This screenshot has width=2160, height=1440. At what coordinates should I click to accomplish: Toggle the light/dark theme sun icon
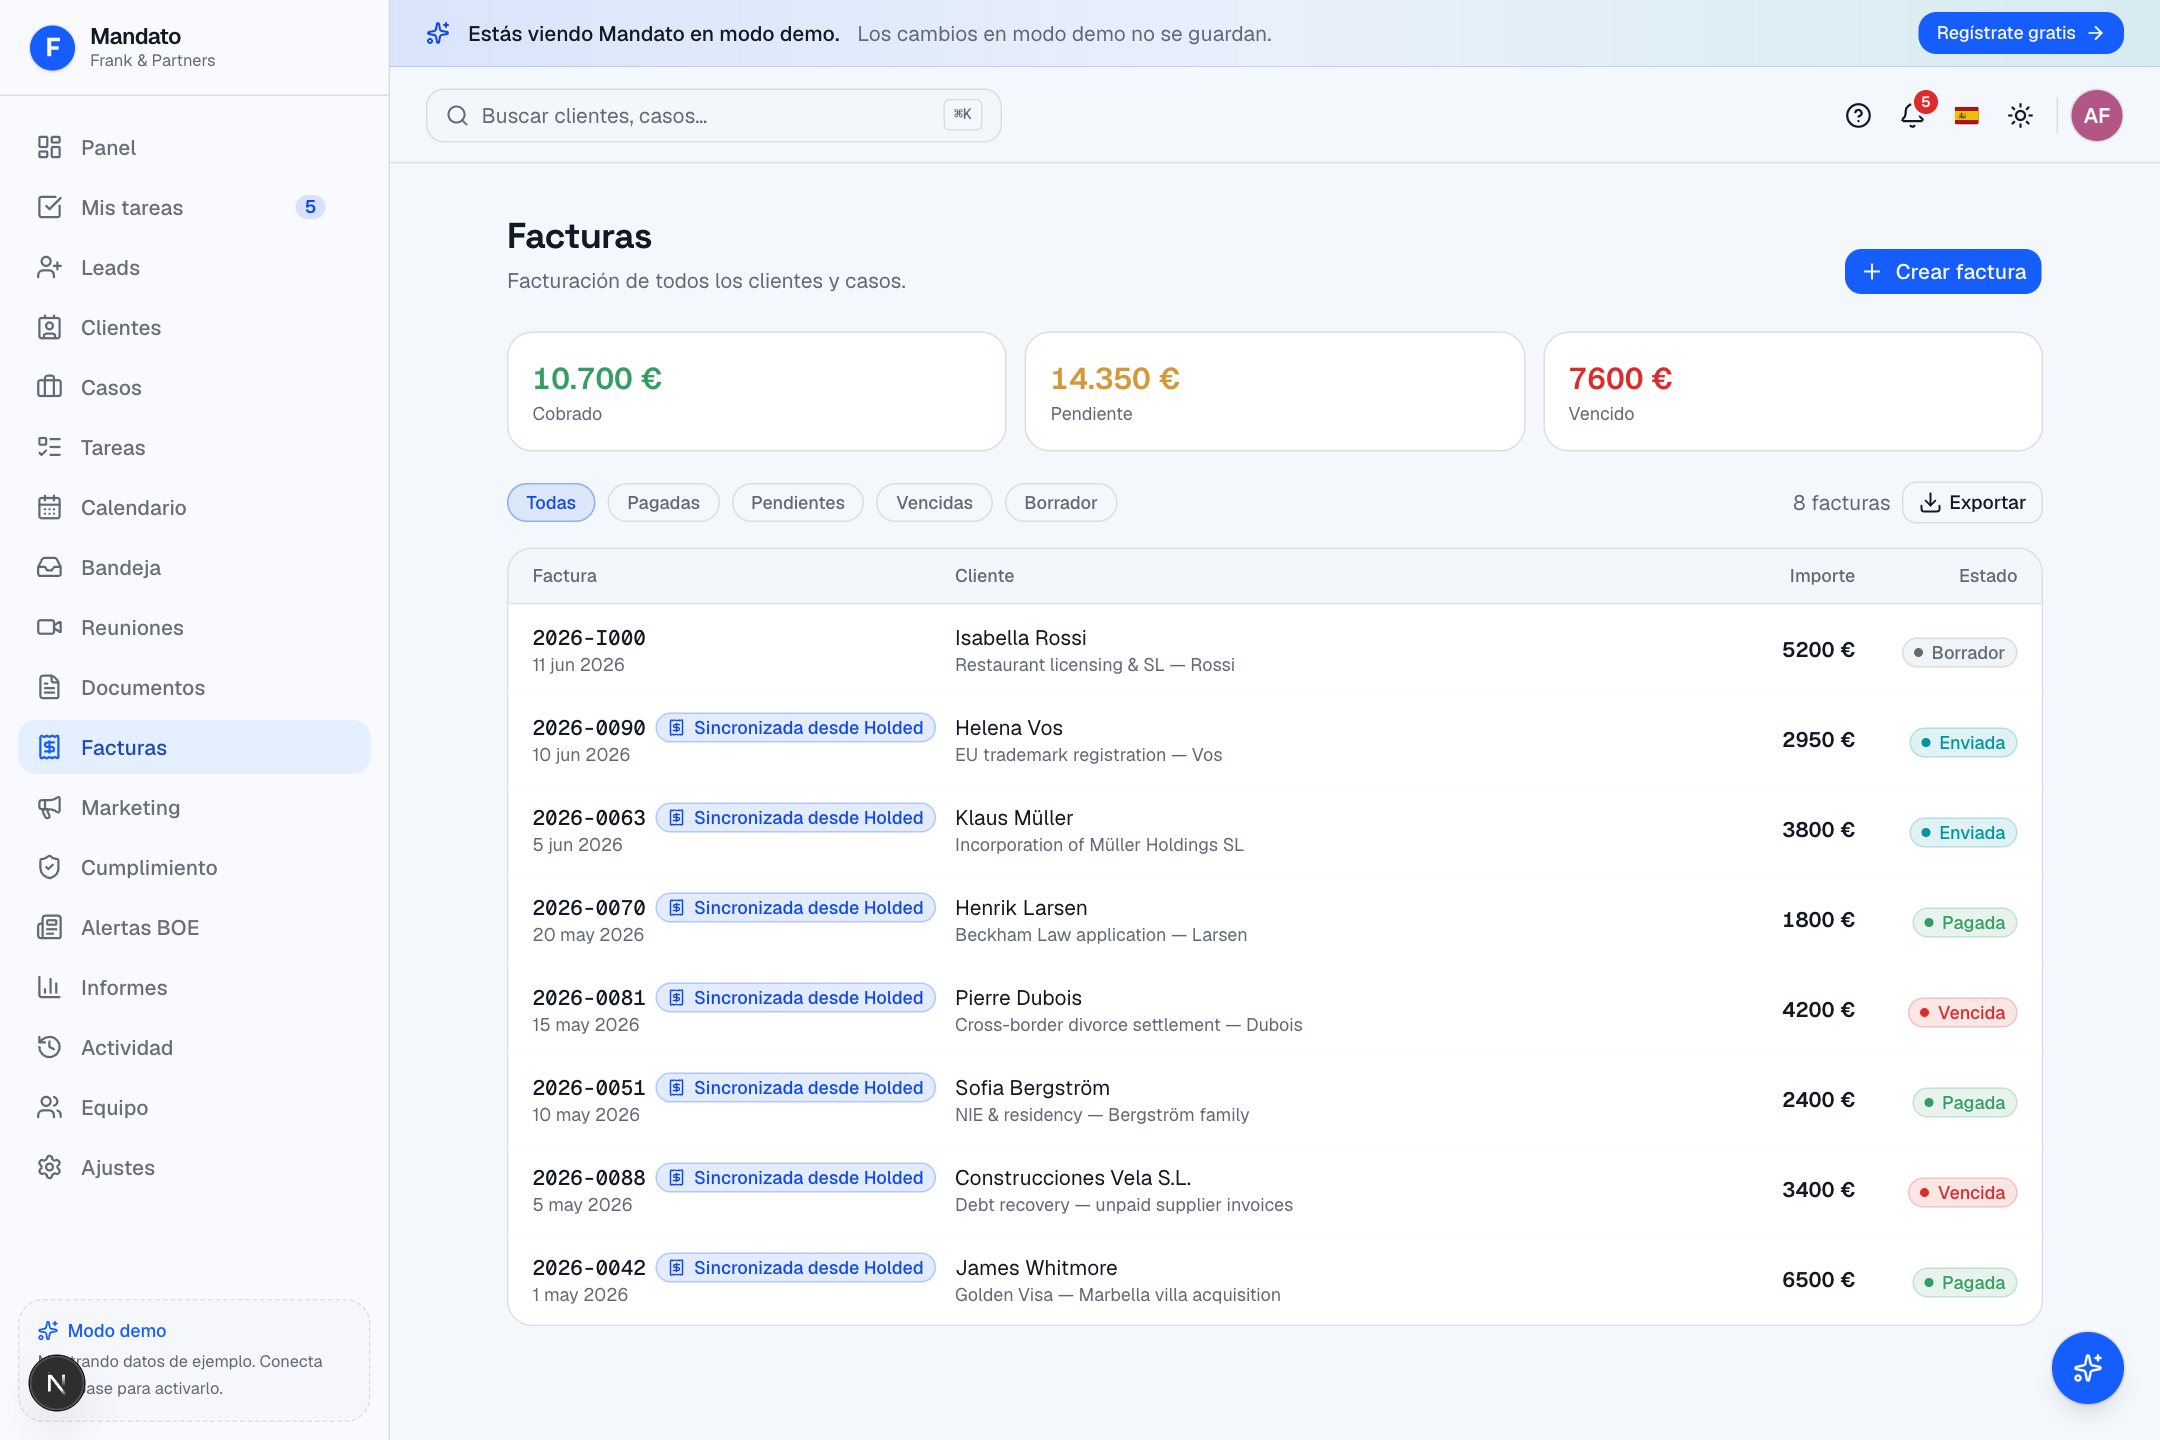click(x=2021, y=116)
